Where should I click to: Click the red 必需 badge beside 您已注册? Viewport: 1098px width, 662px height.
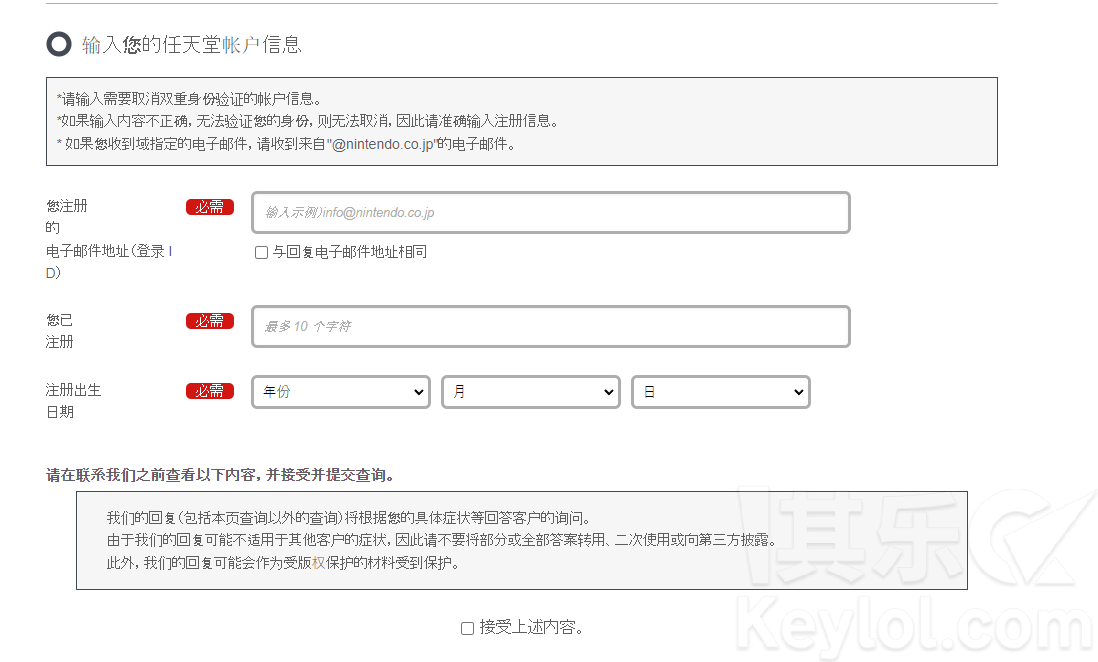[x=209, y=321]
